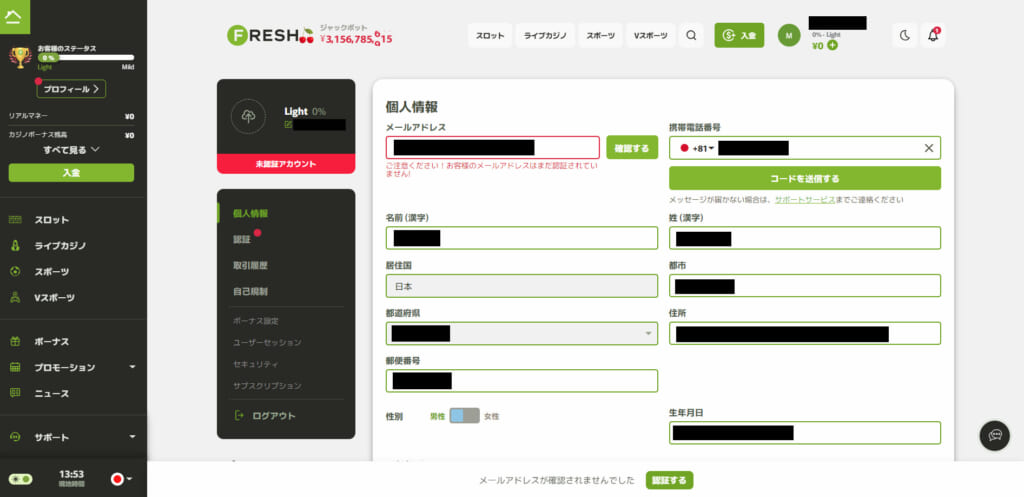This screenshot has width=1024, height=497.
Task: Click the upload avatar cloud icon
Action: pyautogui.click(x=248, y=117)
